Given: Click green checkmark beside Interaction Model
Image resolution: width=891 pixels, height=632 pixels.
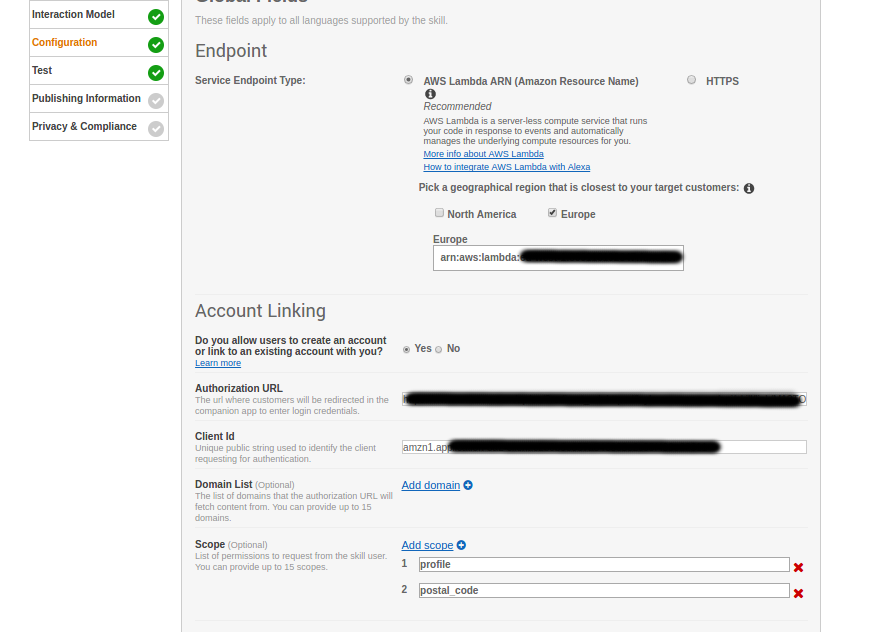Looking at the screenshot, I should pos(156,17).
